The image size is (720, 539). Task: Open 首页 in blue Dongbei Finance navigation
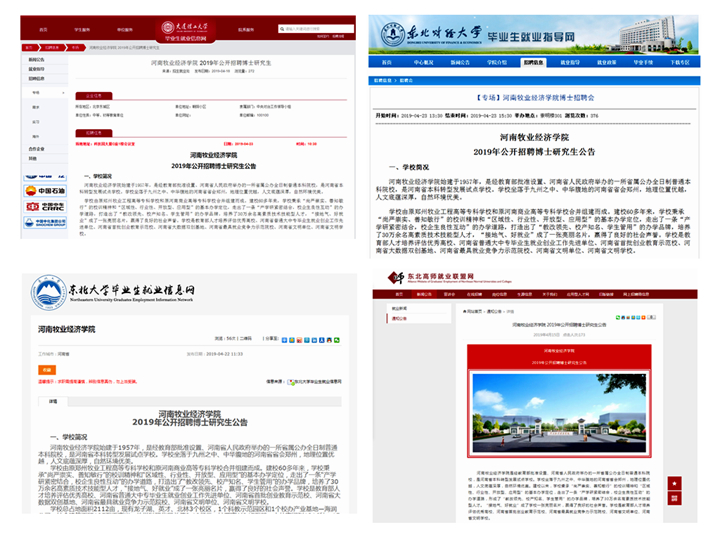tap(387, 62)
